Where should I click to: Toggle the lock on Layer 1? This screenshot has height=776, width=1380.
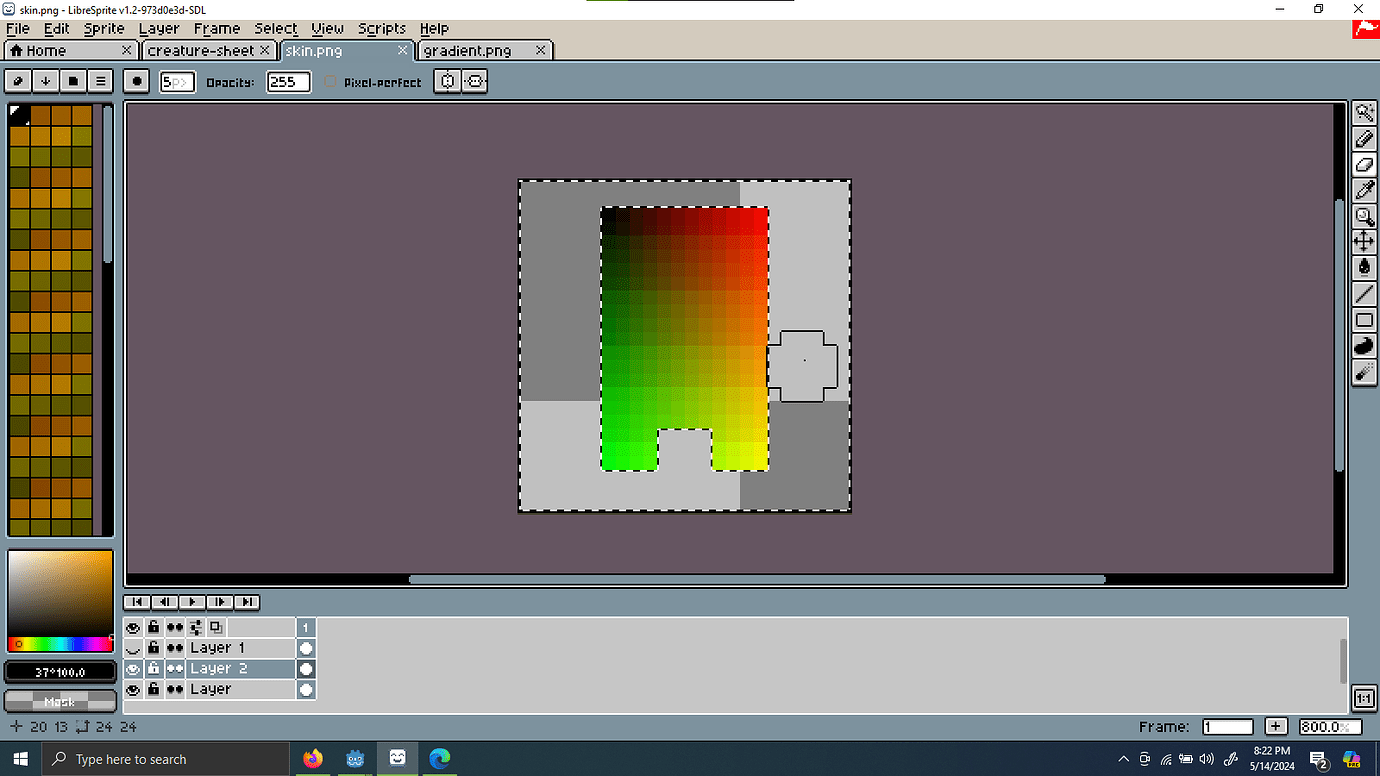pyautogui.click(x=153, y=648)
